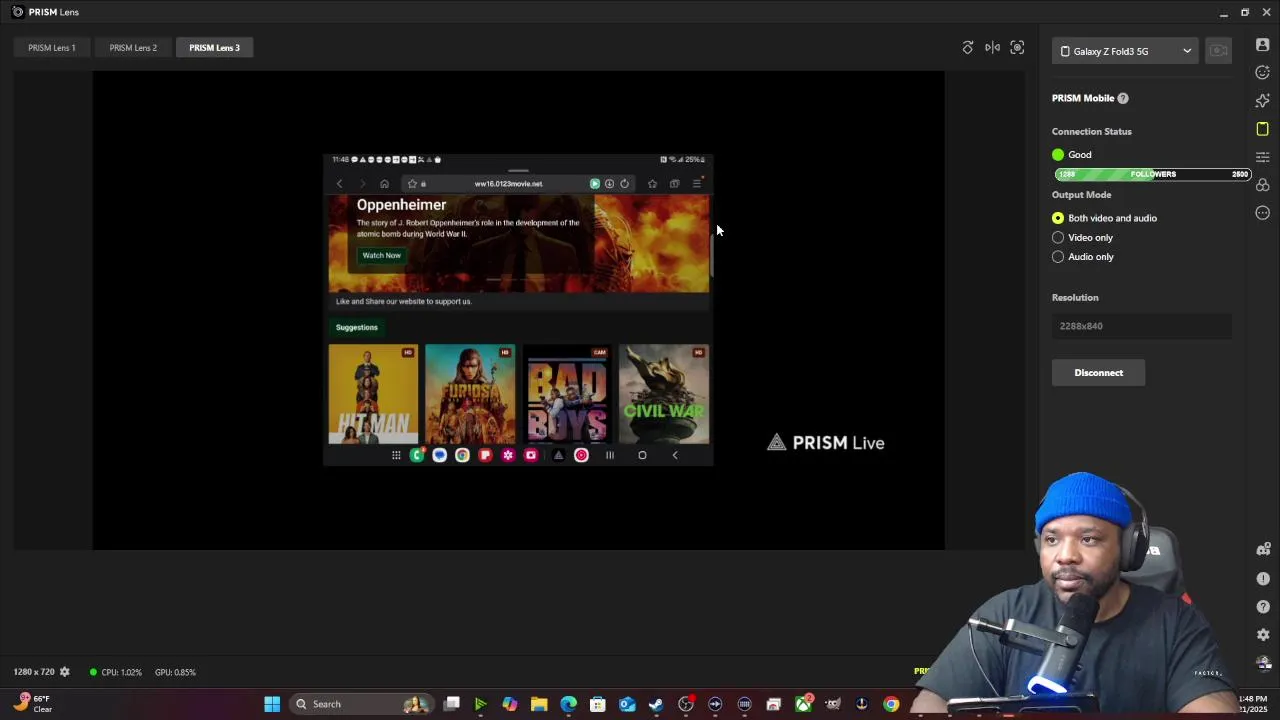1280x720 pixels.
Task: Click the Resolution 2288x840 field
Action: 1141,326
